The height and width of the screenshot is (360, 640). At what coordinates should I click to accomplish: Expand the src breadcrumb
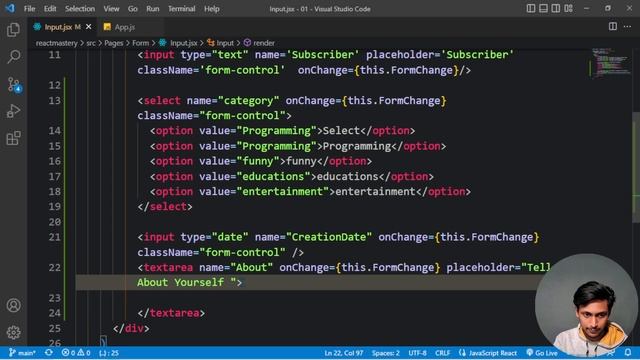[x=91, y=43]
